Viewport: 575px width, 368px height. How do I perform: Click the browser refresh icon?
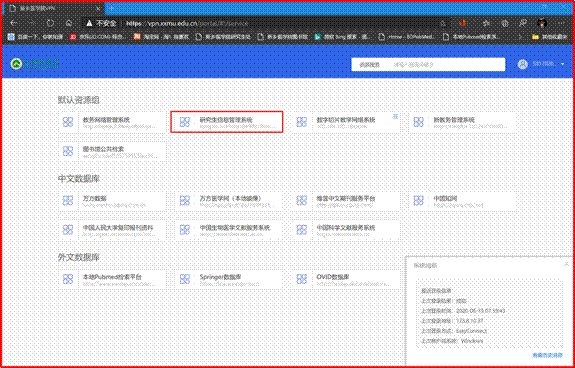pyautogui.click(x=50, y=23)
